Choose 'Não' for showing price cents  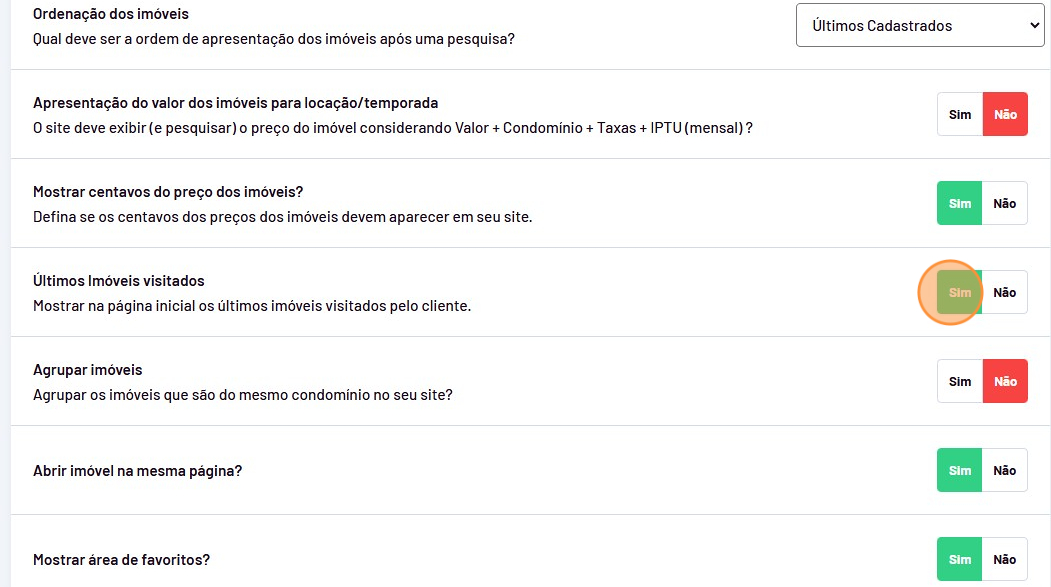(x=1005, y=204)
